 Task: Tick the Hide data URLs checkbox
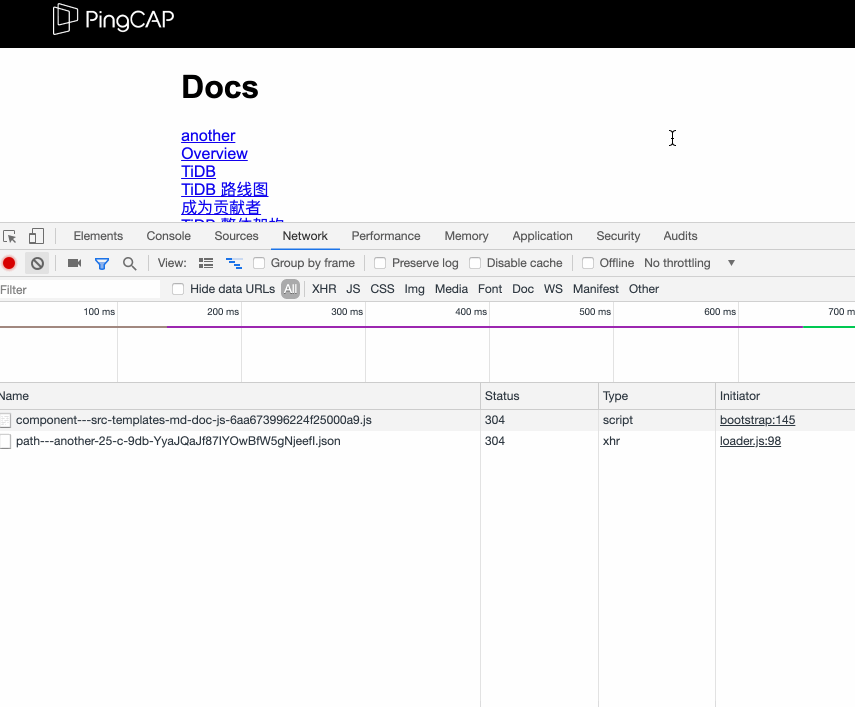coord(178,289)
